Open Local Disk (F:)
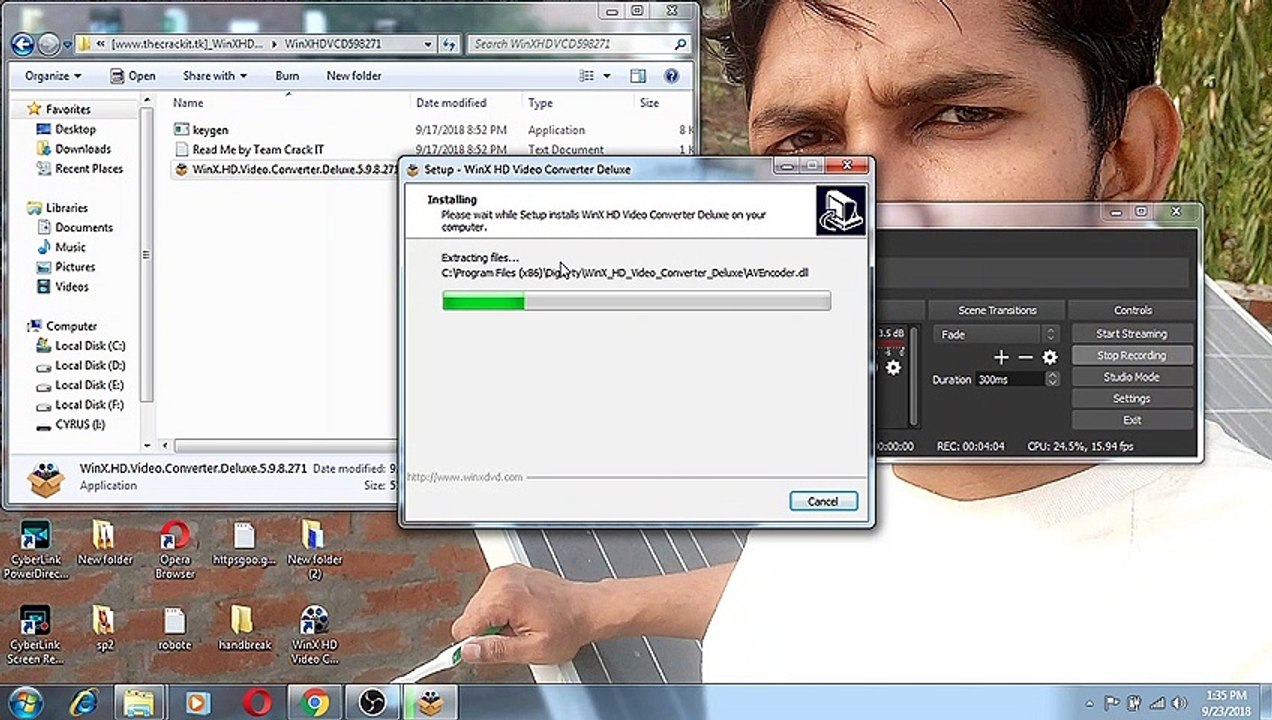The width and height of the screenshot is (1272, 720). [81, 405]
